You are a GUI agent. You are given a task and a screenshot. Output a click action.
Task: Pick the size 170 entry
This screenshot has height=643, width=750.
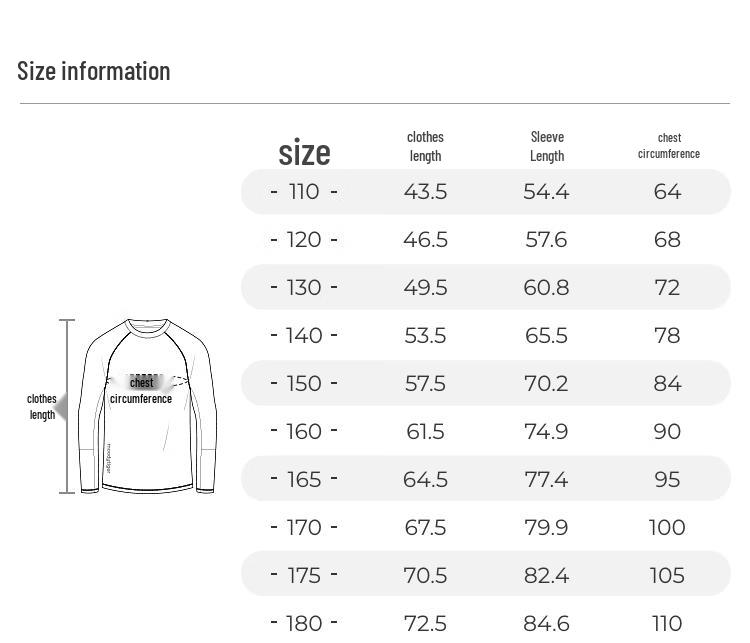(304, 527)
